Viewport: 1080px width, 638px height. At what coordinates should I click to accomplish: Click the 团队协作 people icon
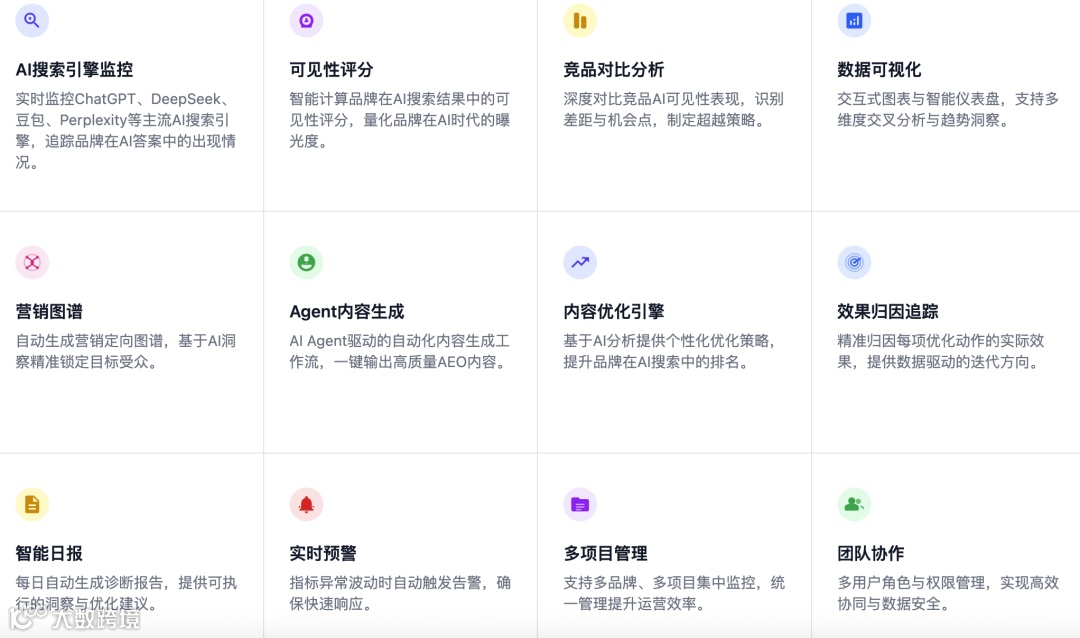coord(854,504)
